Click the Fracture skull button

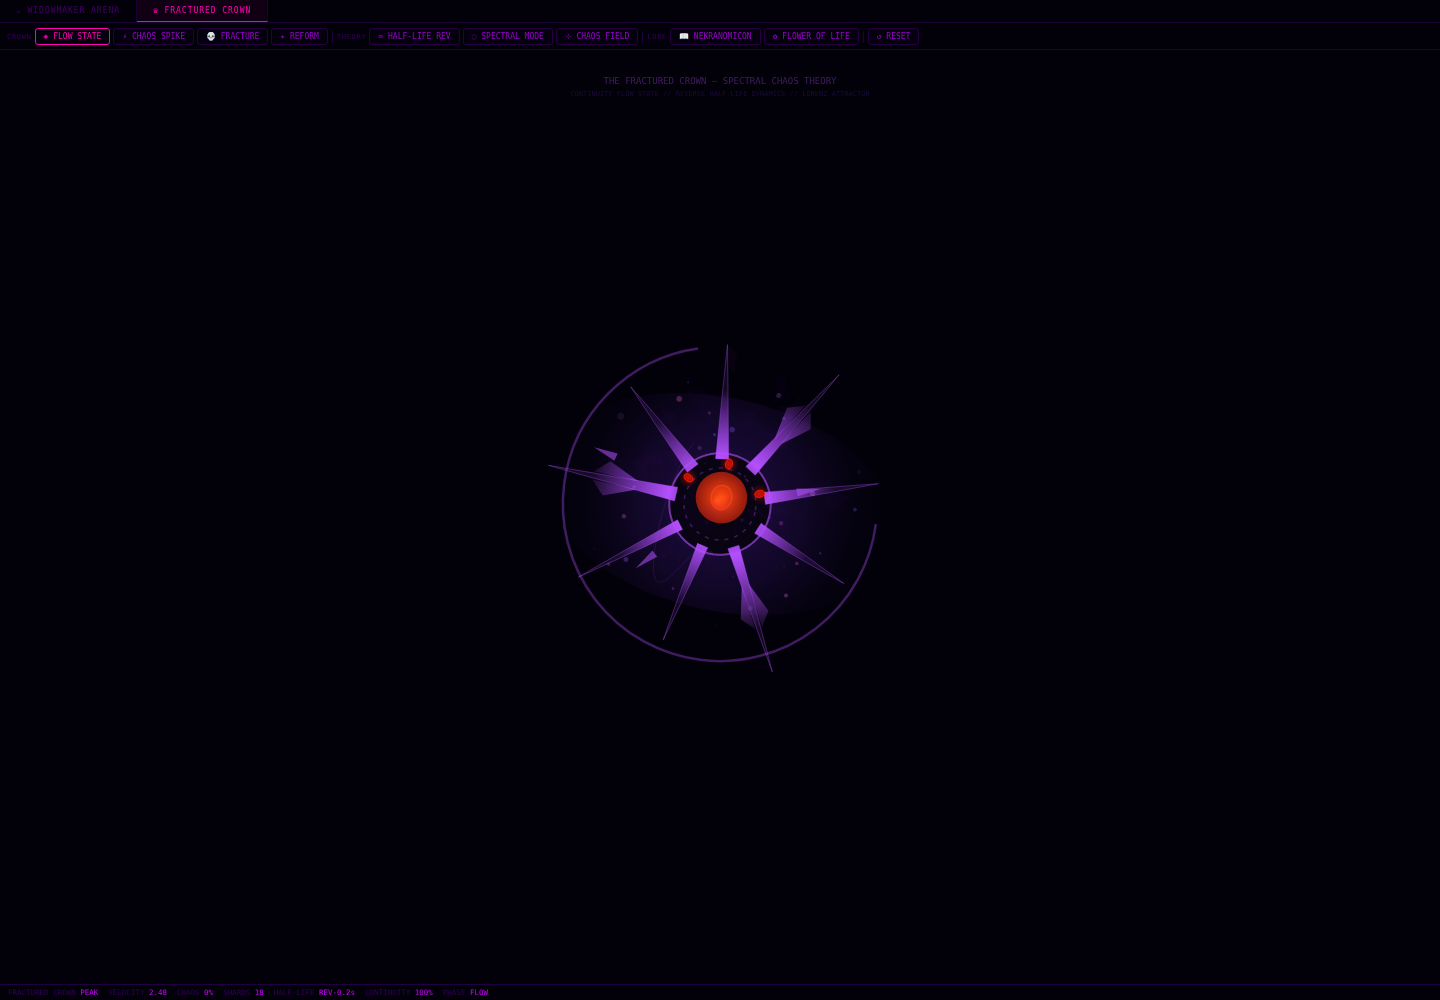[x=232, y=36]
